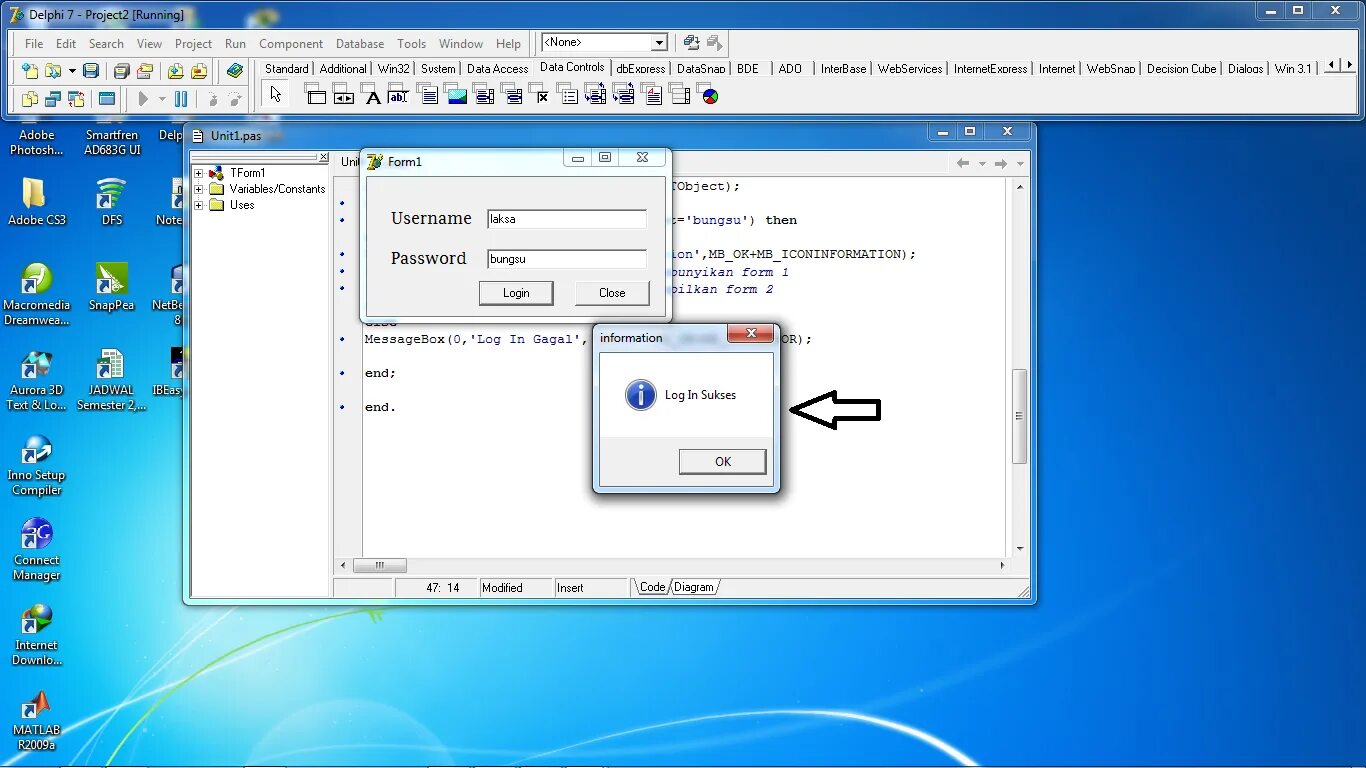This screenshot has width=1366, height=768.
Task: Click the View Form toolbar icon
Action: [53, 99]
